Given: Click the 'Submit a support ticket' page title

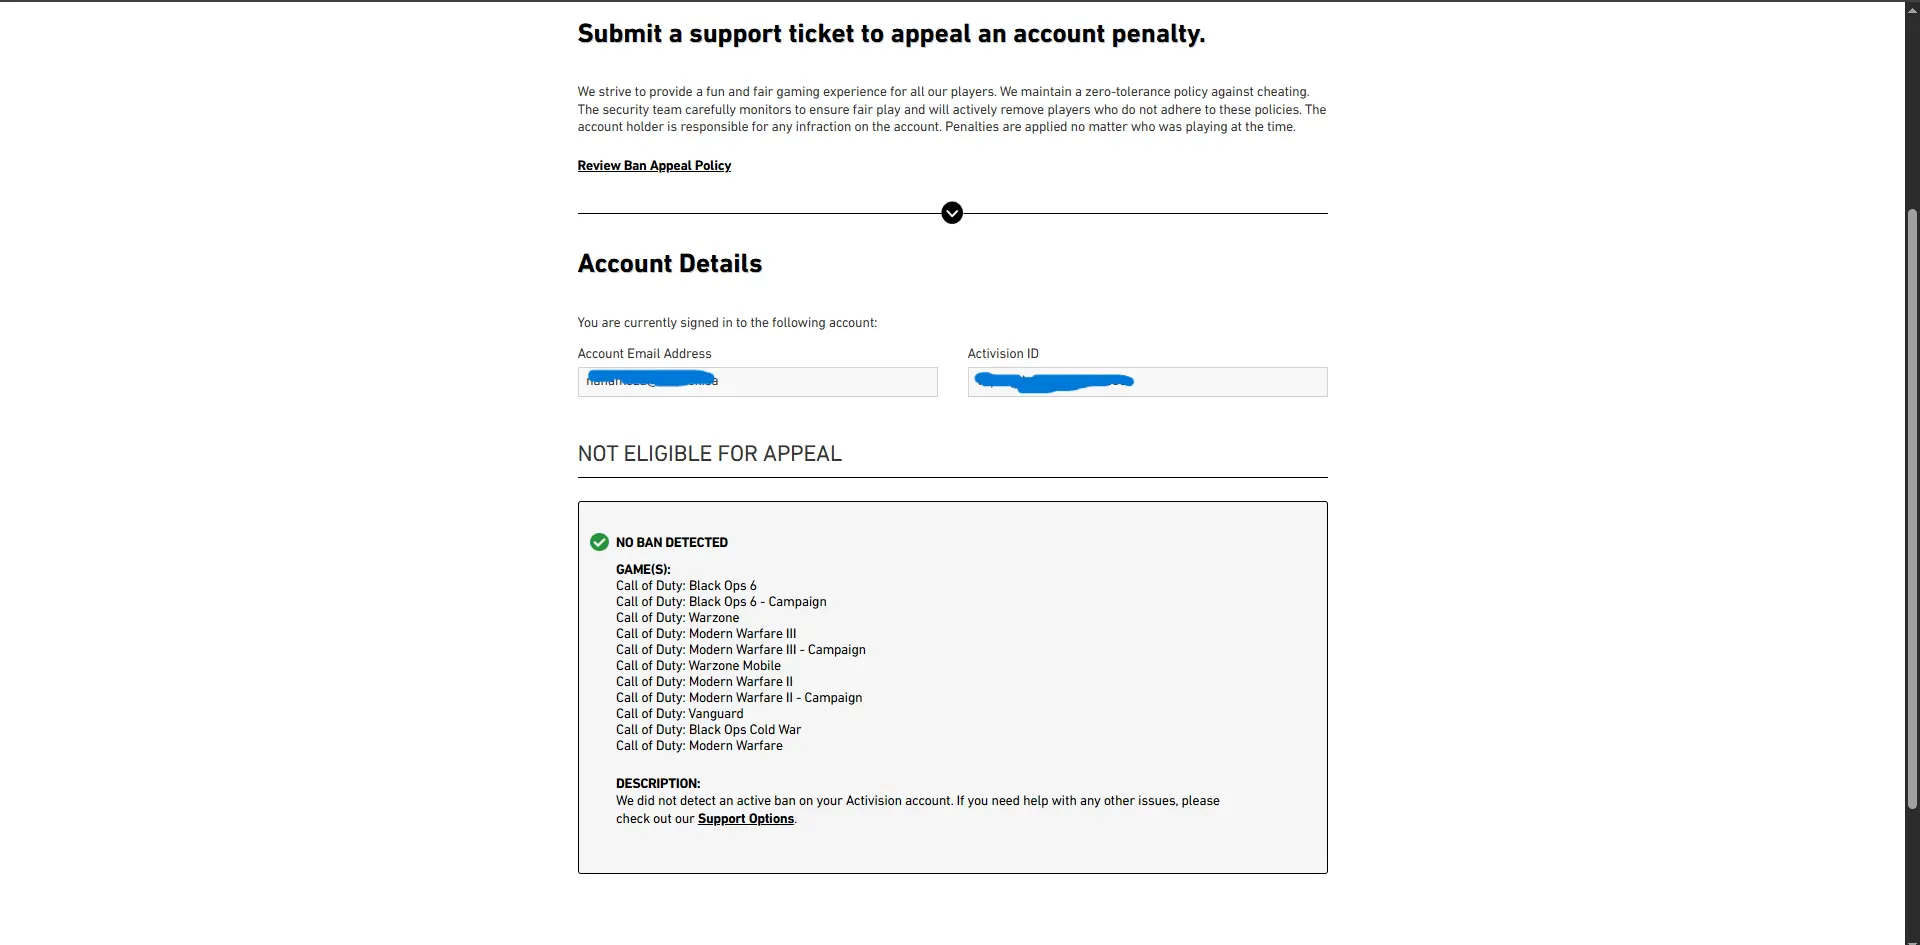Looking at the screenshot, I should click(891, 34).
